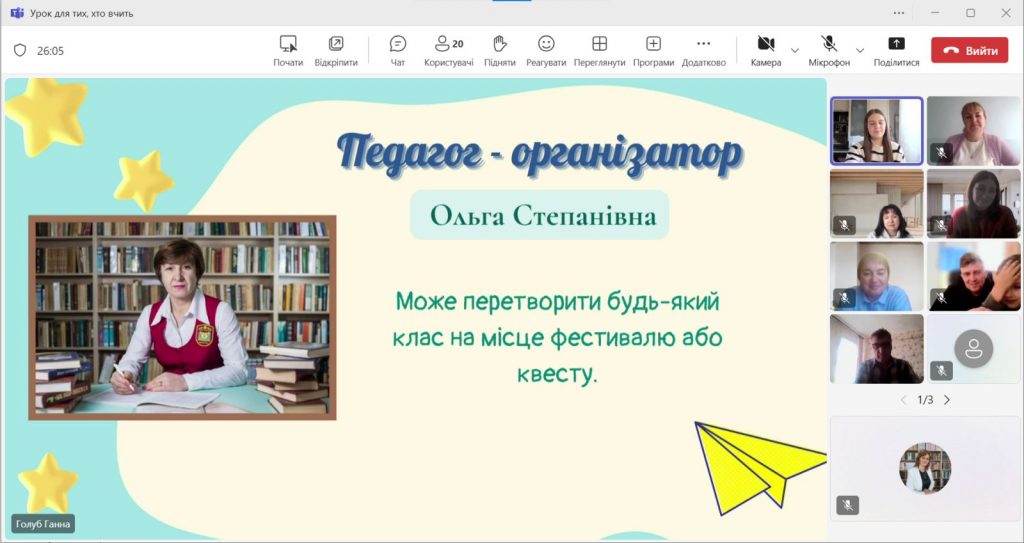
Task: Leave the meeting with Вийти button
Action: [x=969, y=50]
